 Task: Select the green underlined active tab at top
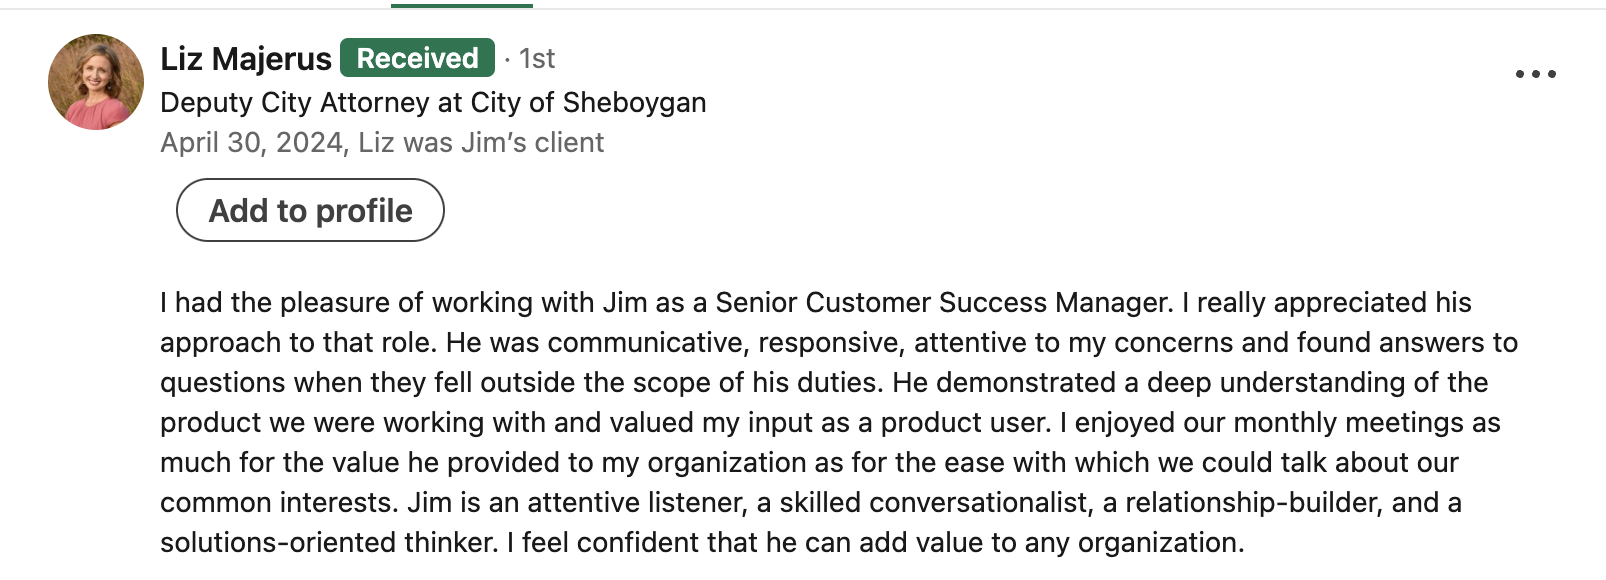[x=462, y=5]
